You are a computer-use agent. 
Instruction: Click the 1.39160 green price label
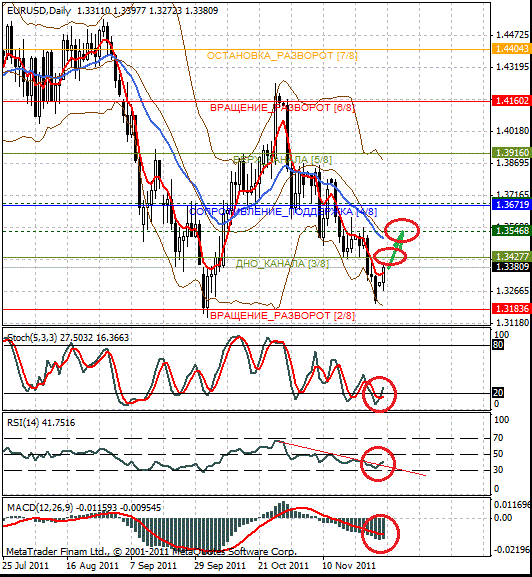511,152
